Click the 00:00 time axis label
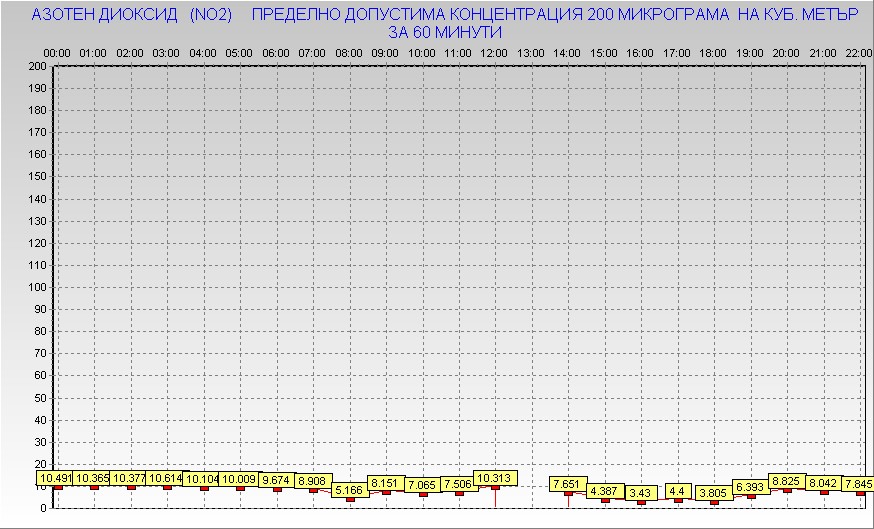Screen dimensions: 874x529 pos(57,52)
